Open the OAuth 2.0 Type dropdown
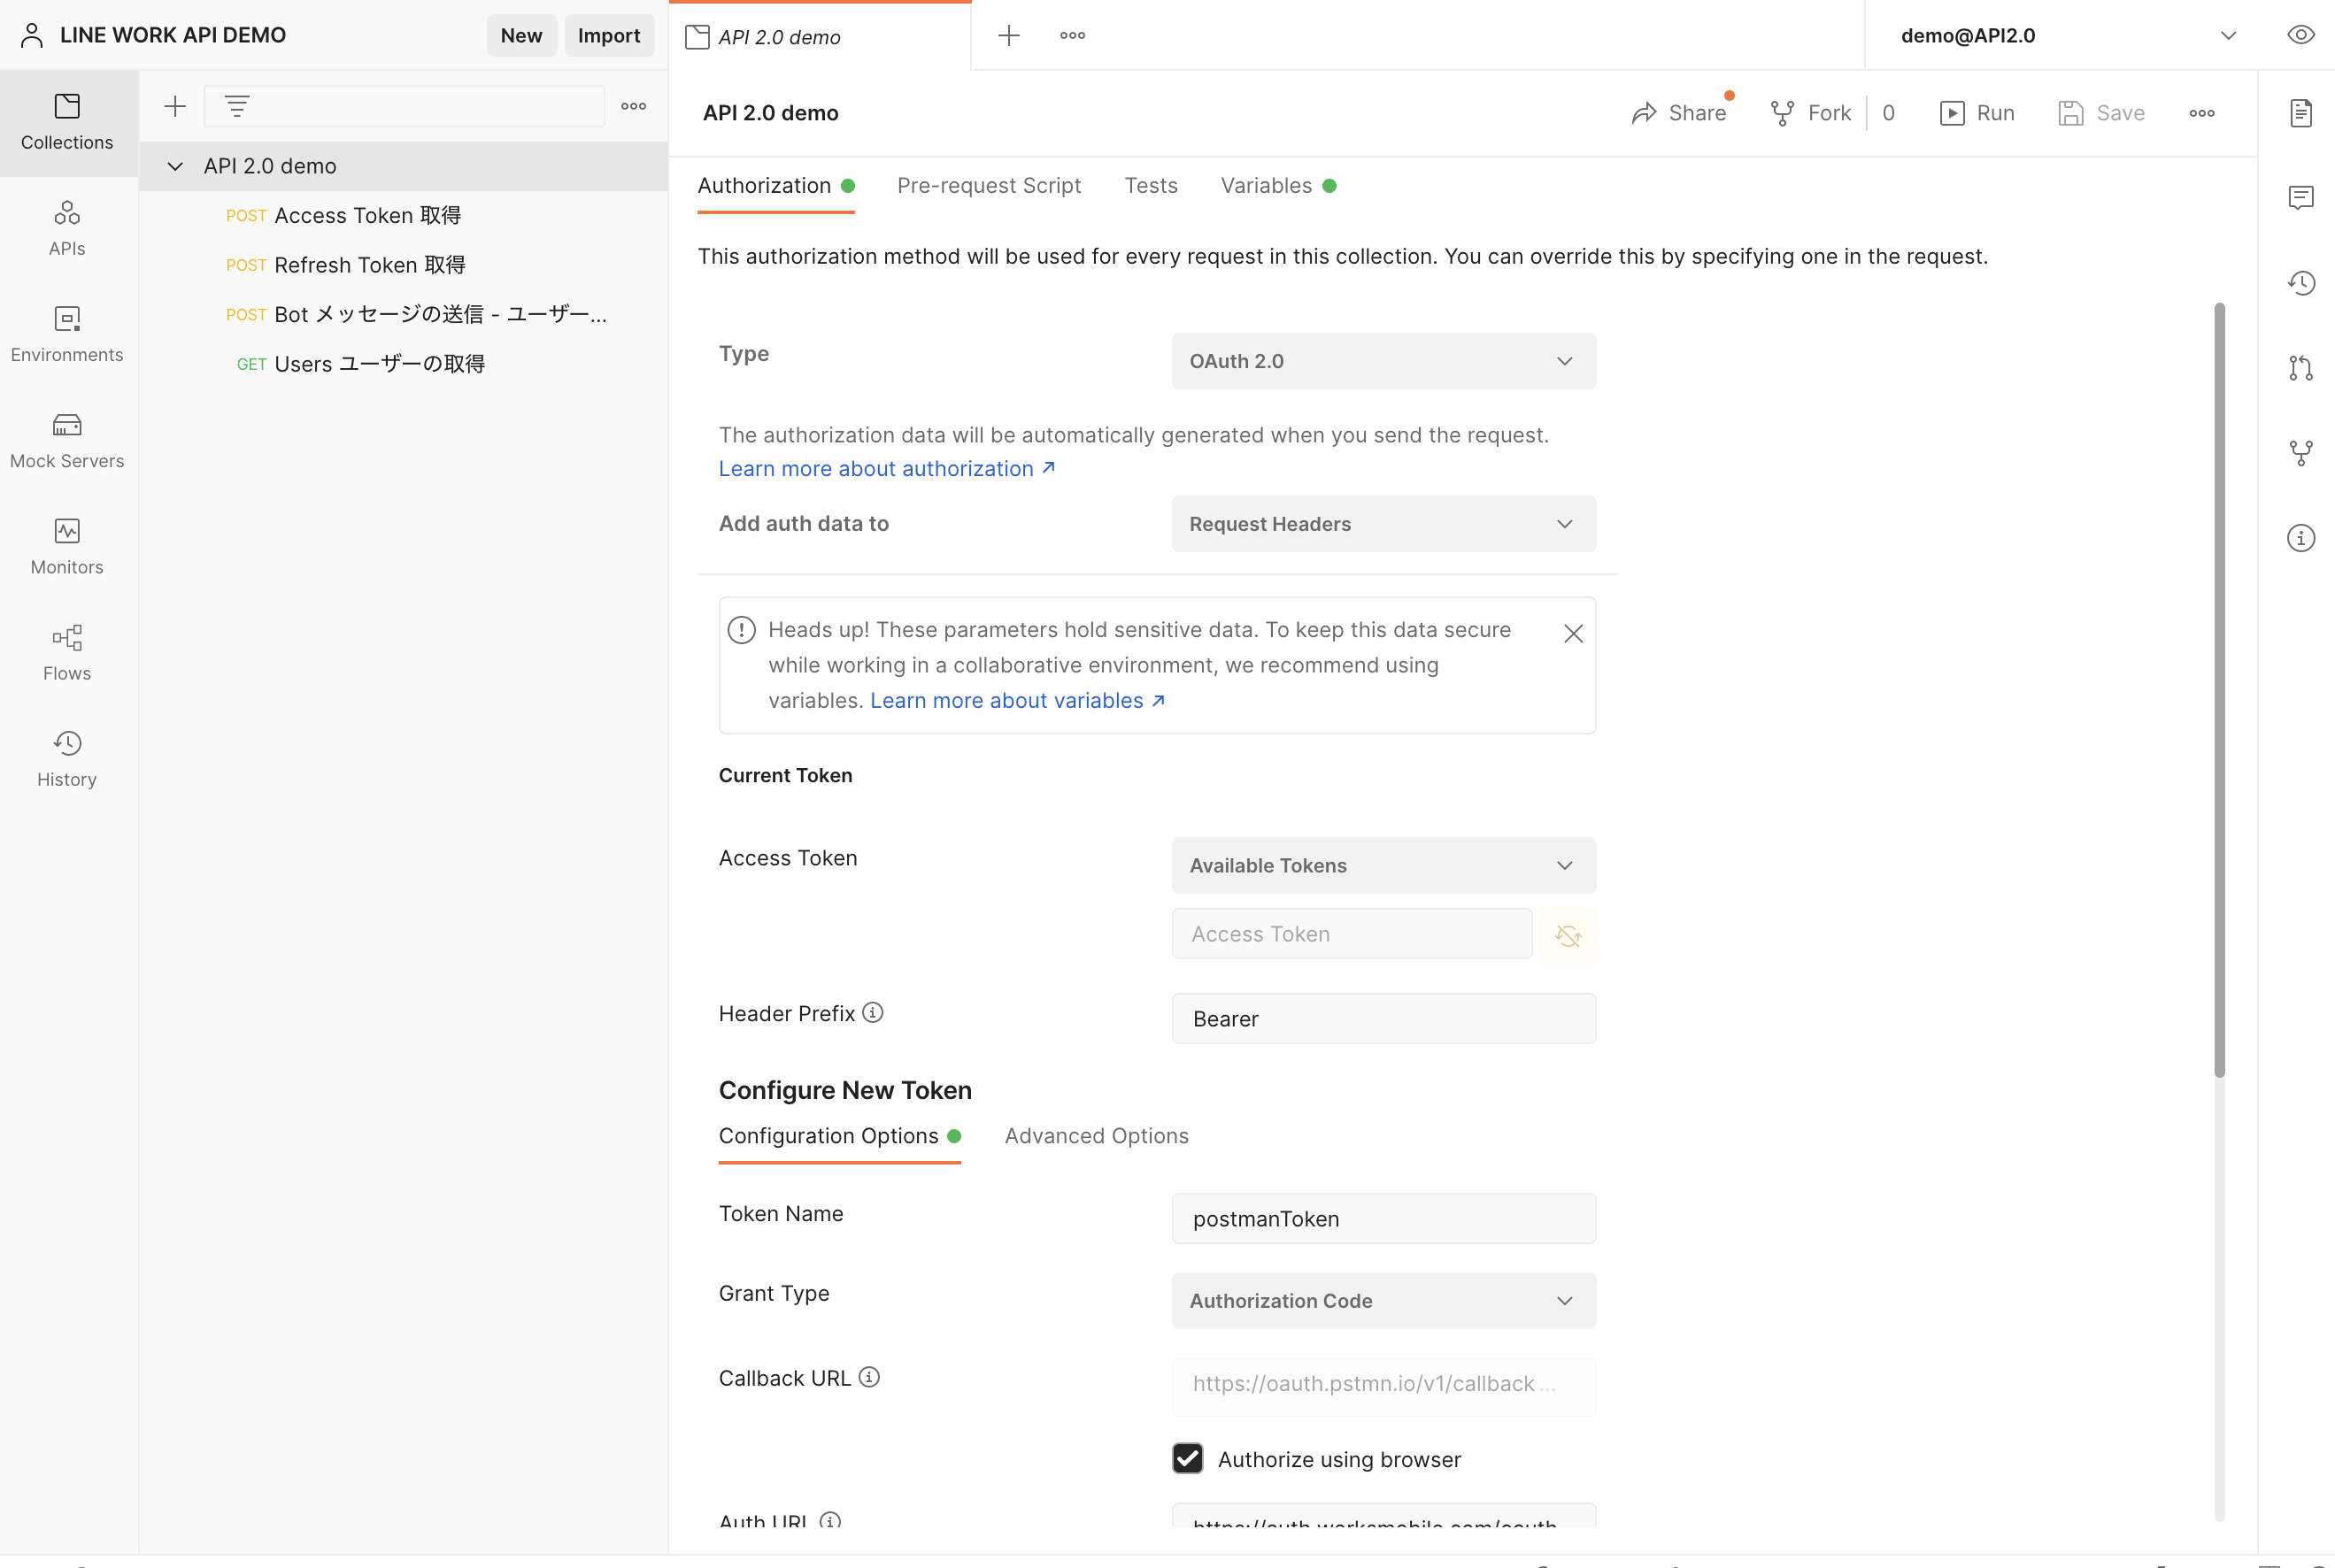The image size is (2335, 1568). point(1383,361)
